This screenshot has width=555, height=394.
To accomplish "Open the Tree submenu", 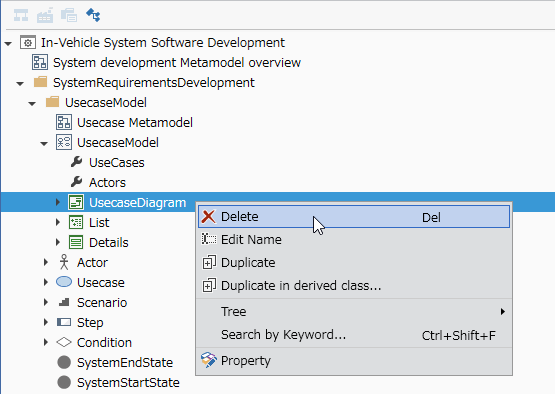I will coord(354,312).
